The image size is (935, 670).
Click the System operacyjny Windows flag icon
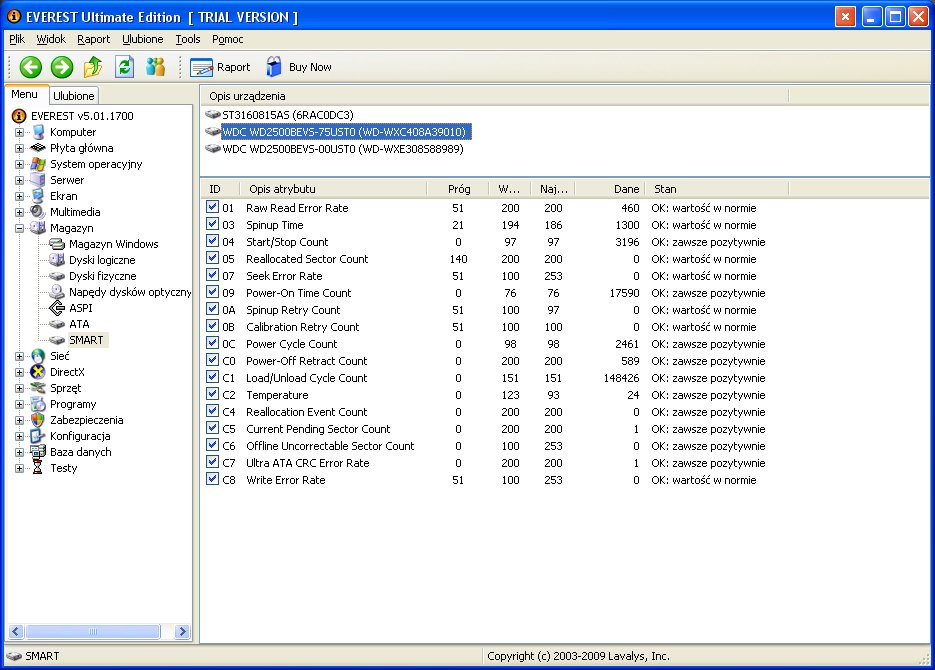[38, 164]
